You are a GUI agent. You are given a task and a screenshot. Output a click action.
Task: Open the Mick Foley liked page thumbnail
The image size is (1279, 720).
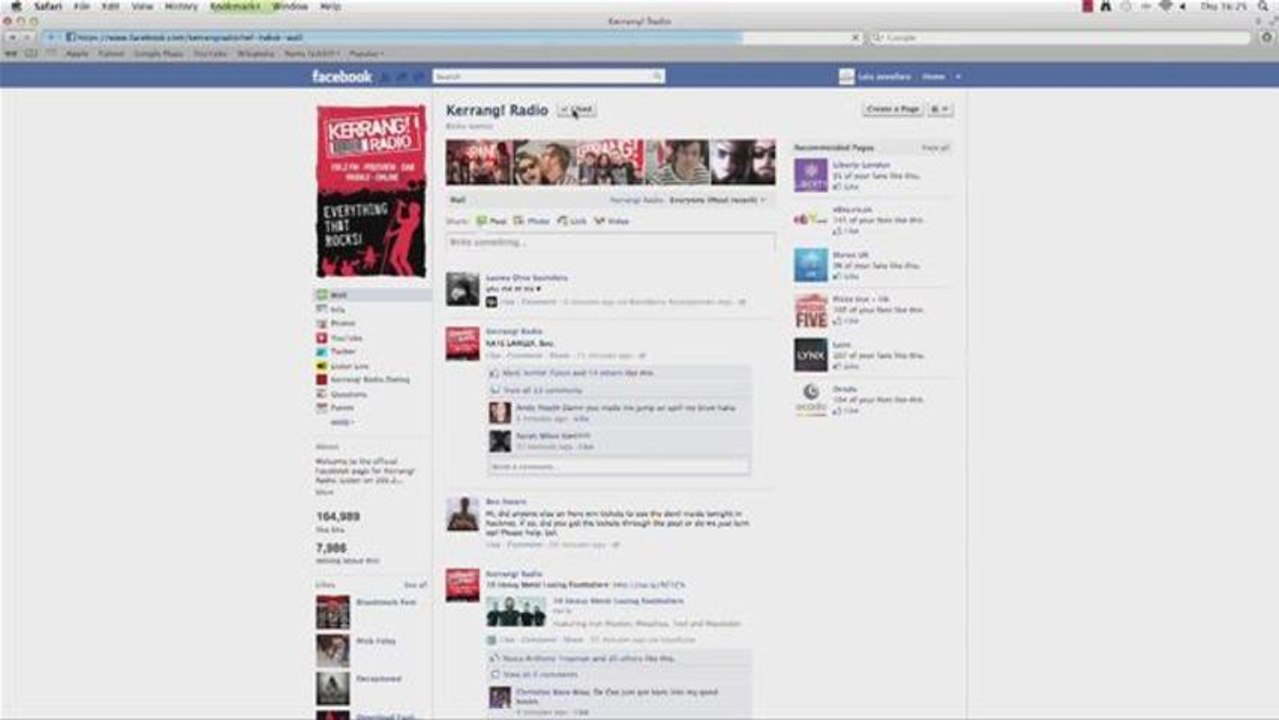click(333, 650)
